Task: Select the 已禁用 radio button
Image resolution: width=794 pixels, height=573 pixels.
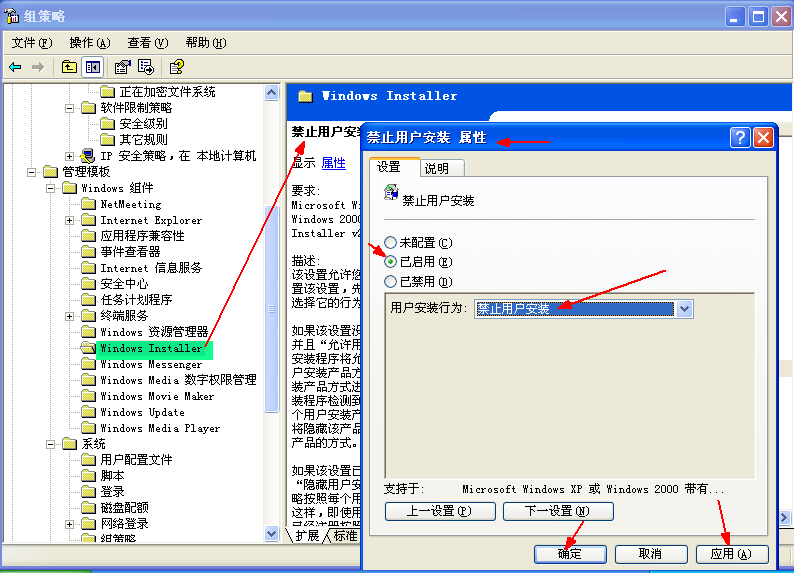Action: 390,281
